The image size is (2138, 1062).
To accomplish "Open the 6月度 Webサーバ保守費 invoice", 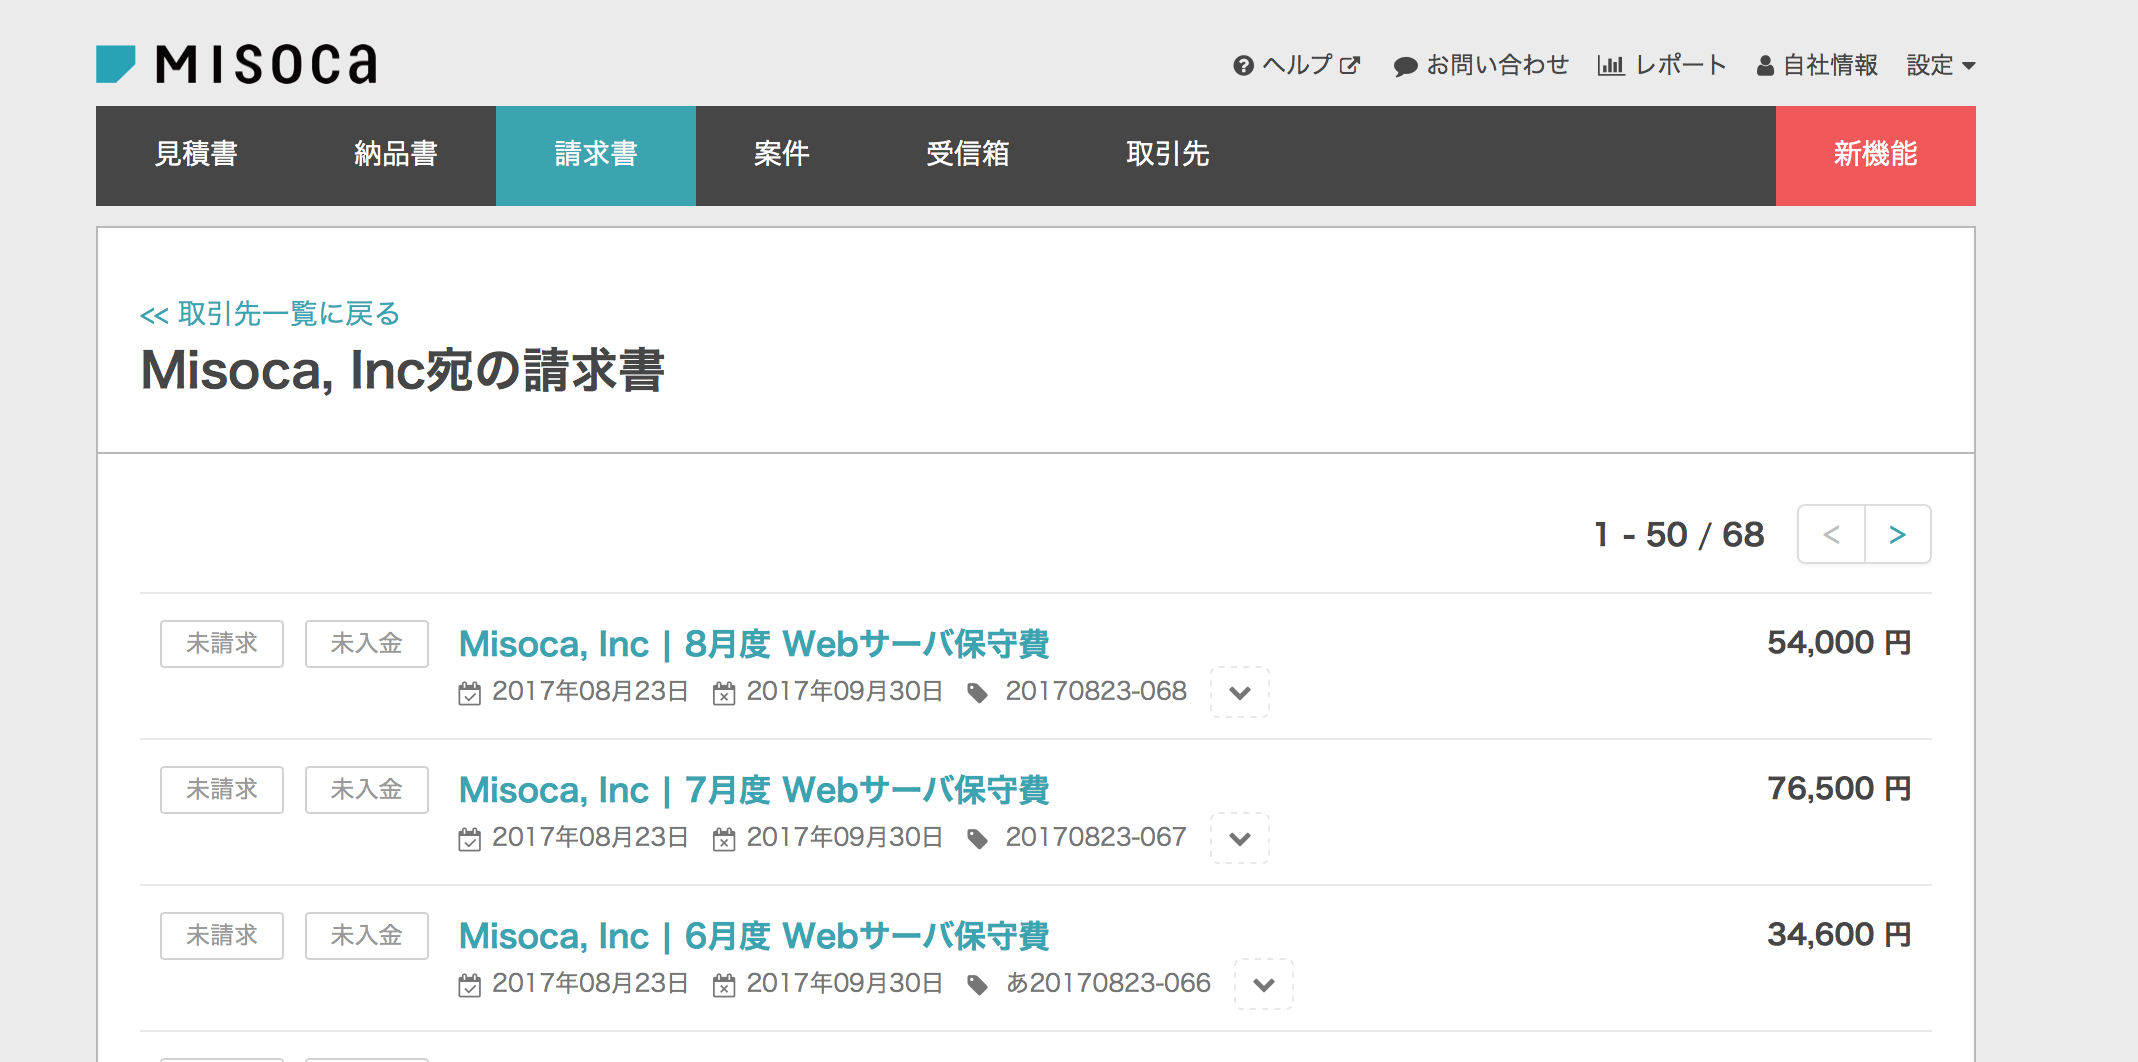I will (x=754, y=936).
